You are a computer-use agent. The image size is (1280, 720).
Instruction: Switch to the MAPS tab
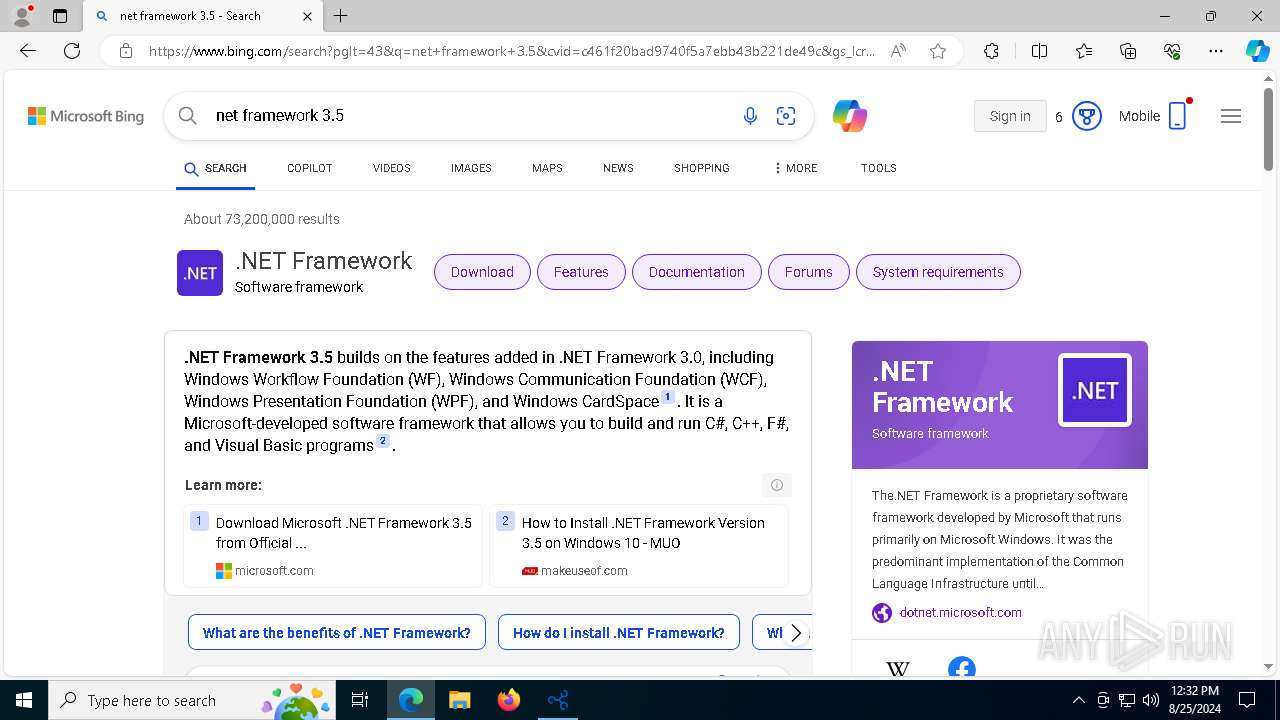coord(547,168)
